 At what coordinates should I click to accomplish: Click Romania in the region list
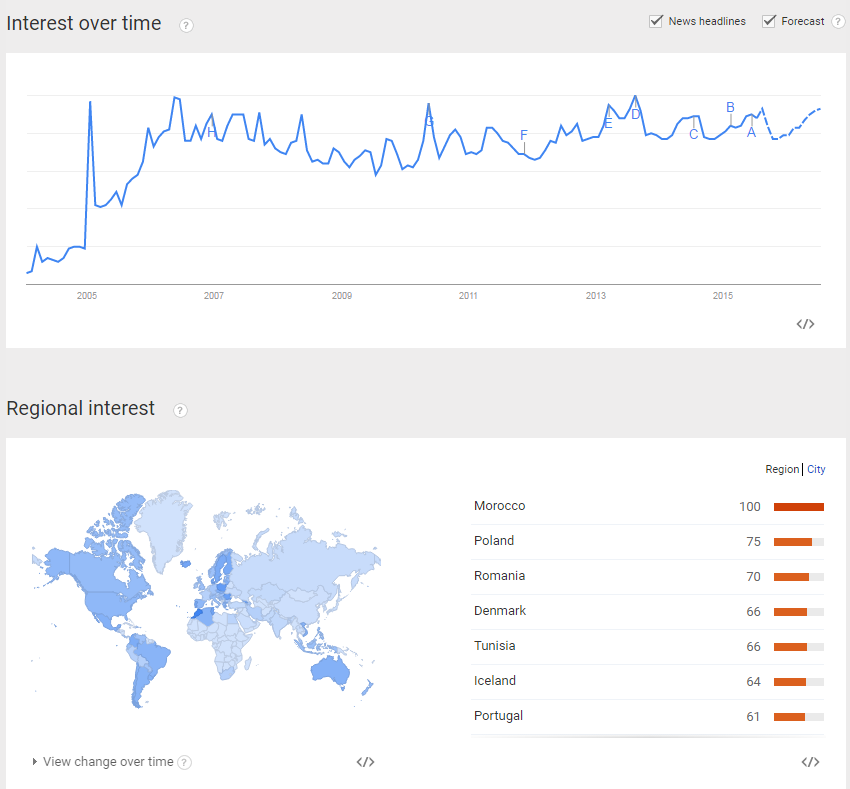(499, 576)
